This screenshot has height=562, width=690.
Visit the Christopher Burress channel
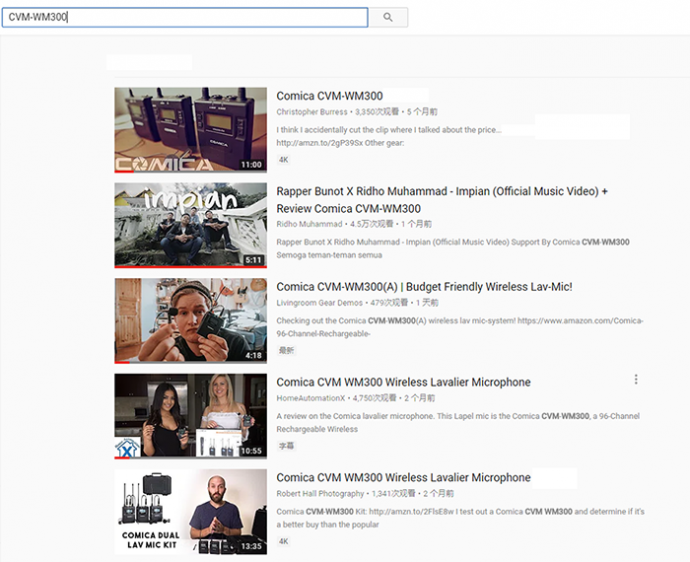(x=312, y=112)
